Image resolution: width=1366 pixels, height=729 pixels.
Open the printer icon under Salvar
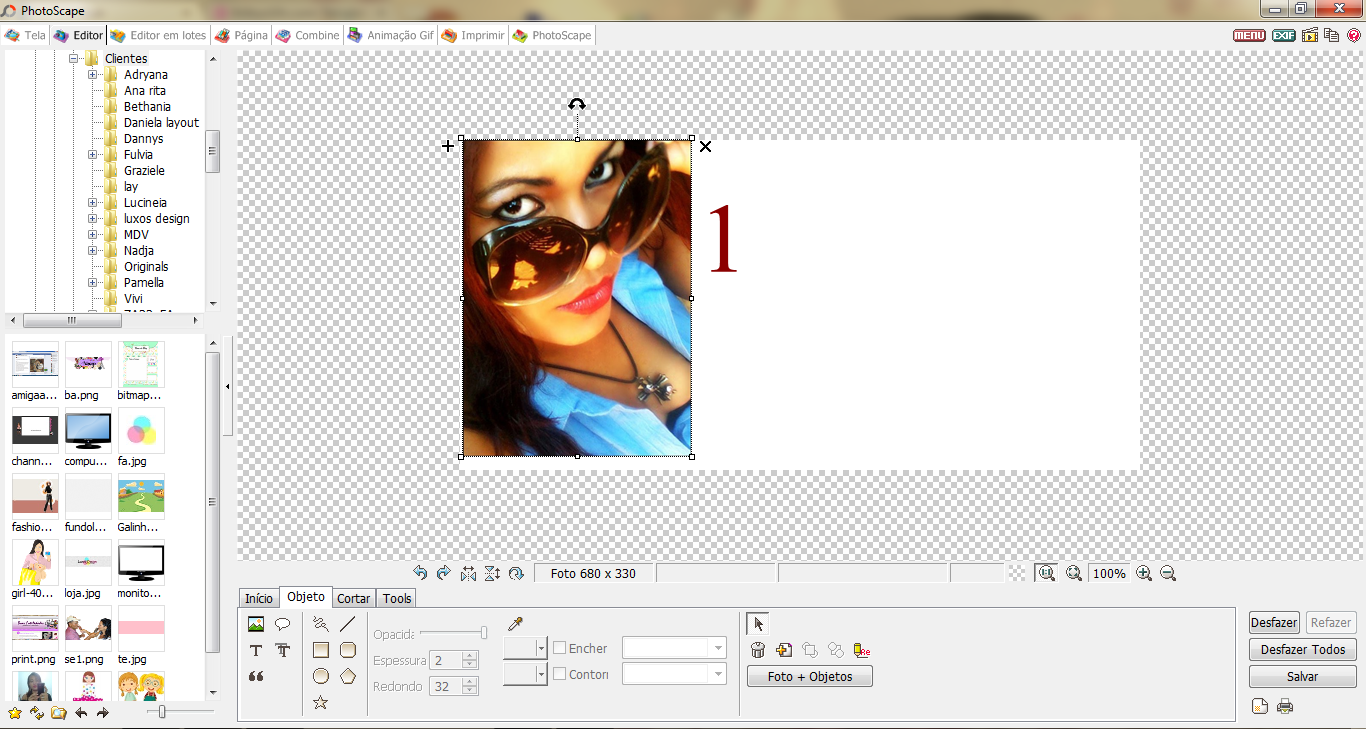point(1285,707)
